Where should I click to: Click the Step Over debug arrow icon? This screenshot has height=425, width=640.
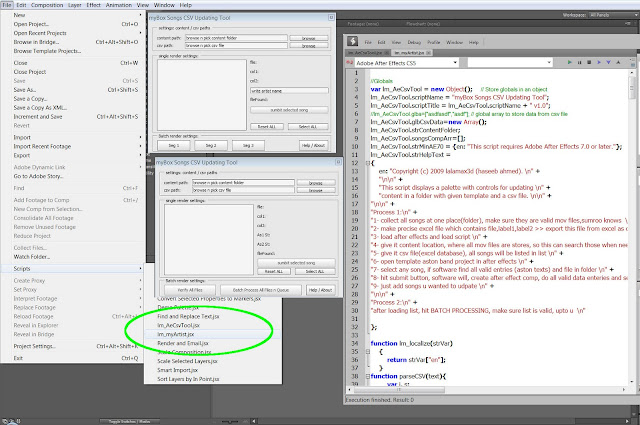599,62
